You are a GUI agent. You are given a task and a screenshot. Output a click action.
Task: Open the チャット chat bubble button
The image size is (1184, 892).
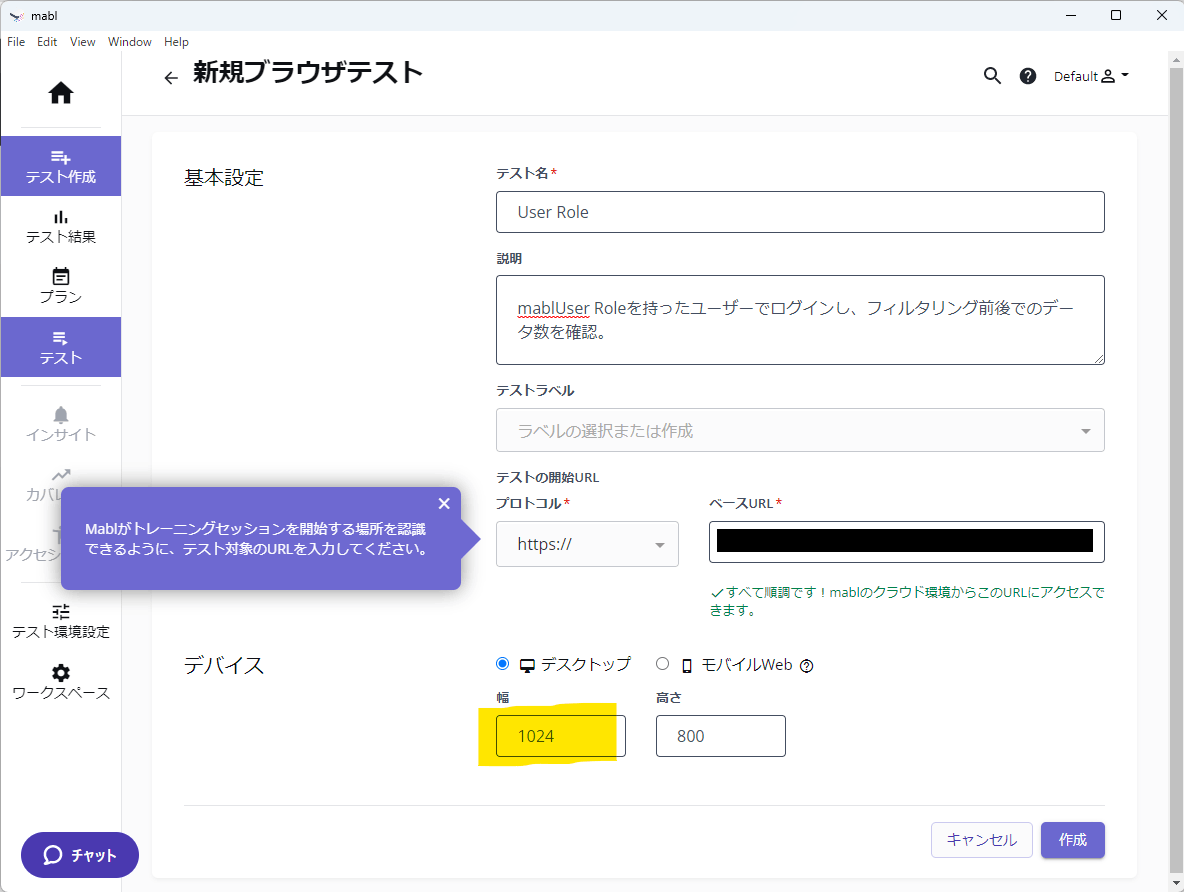[80, 855]
